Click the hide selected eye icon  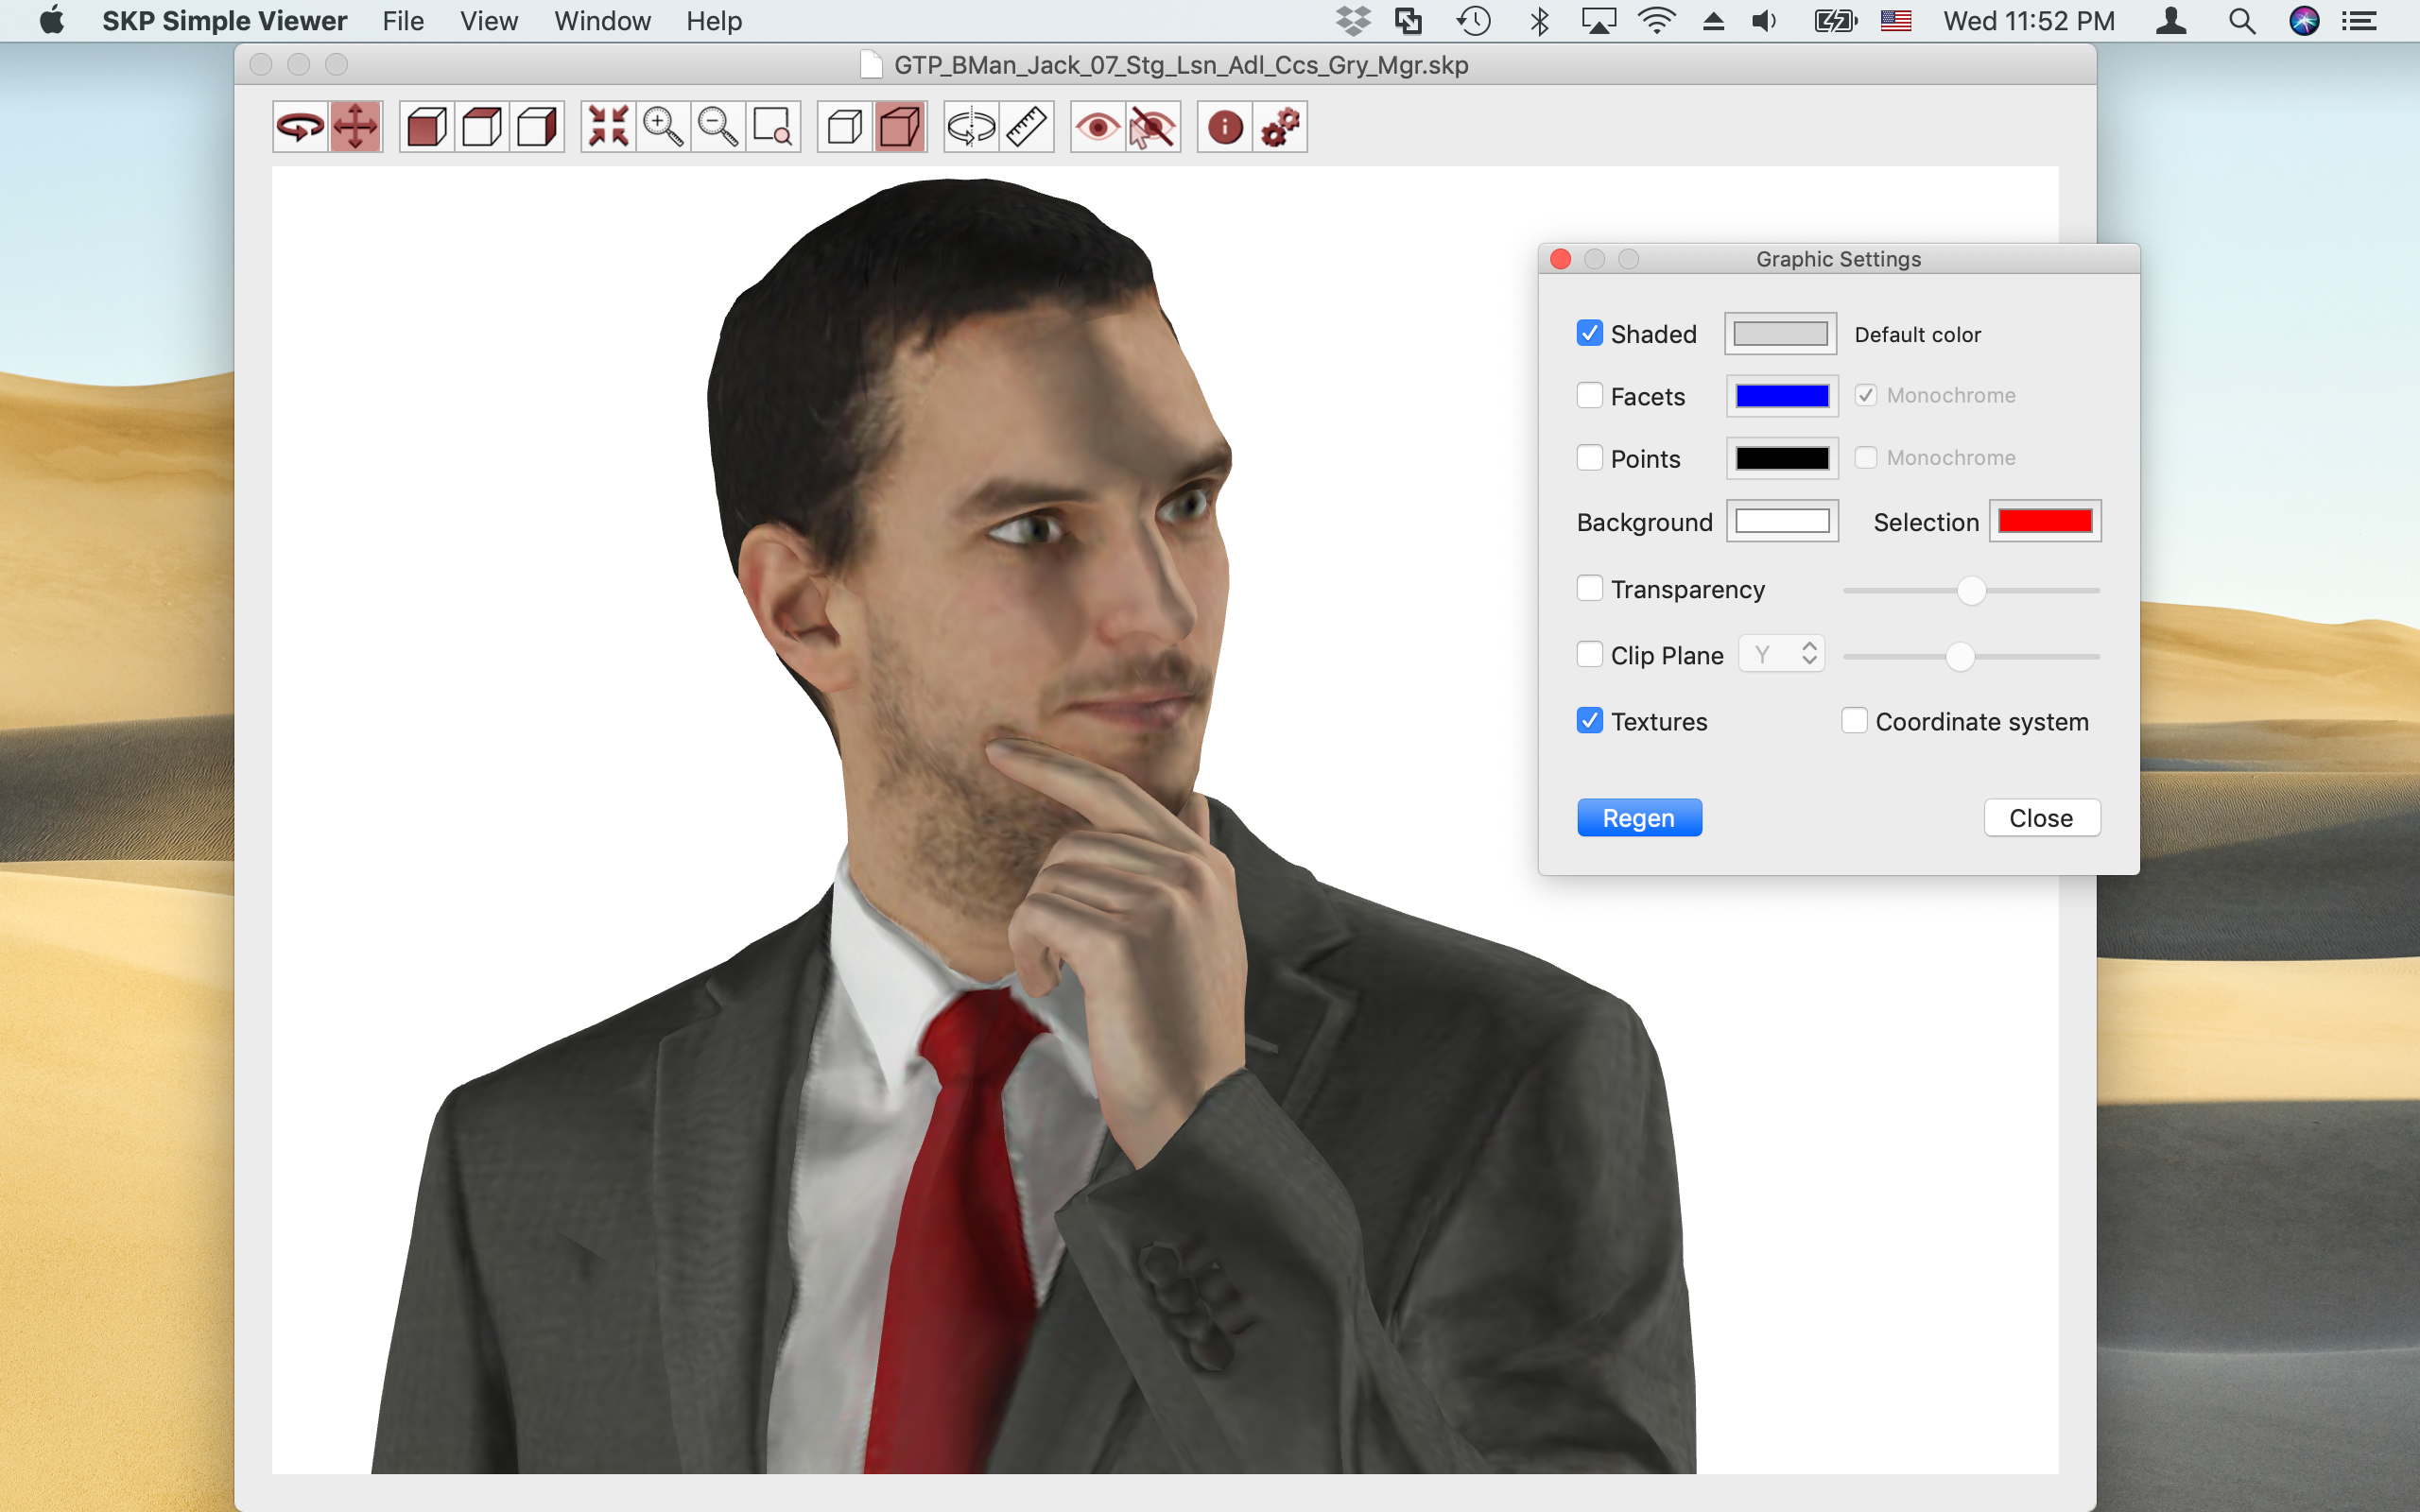point(1152,127)
